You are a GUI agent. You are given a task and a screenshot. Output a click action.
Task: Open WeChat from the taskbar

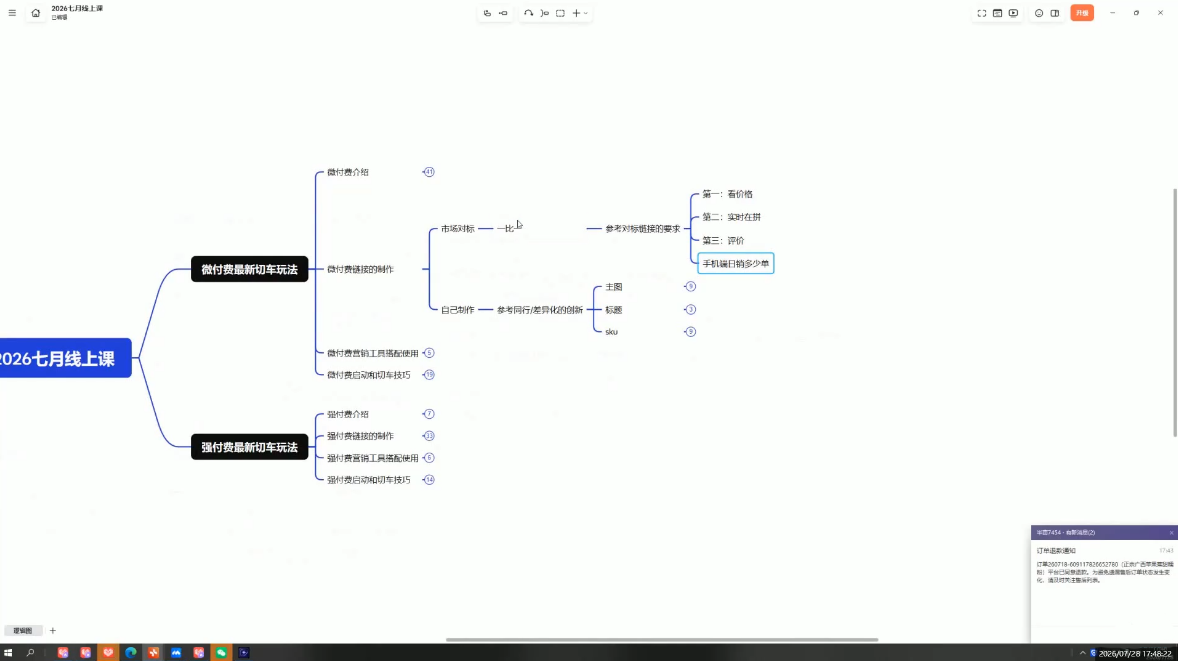221,653
